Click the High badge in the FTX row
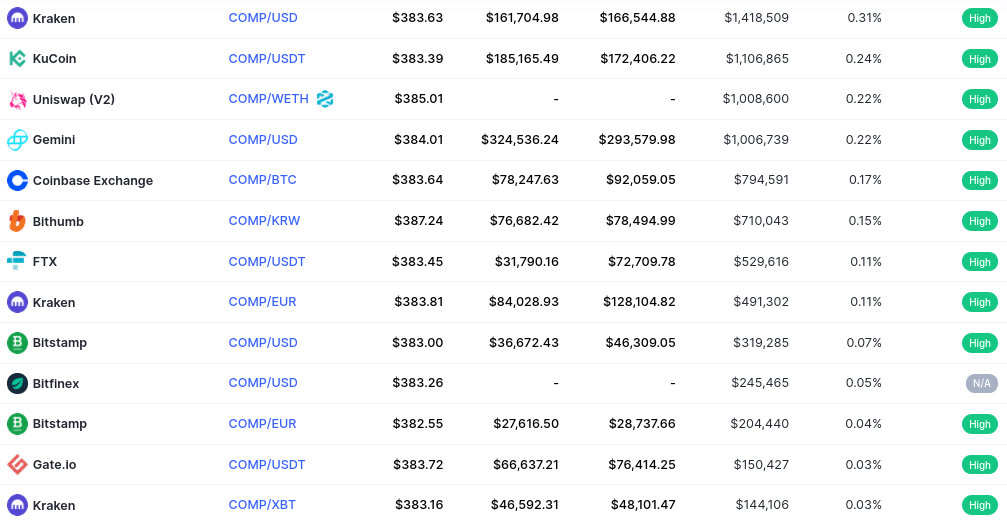This screenshot has height=525, width=1007. coord(979,262)
